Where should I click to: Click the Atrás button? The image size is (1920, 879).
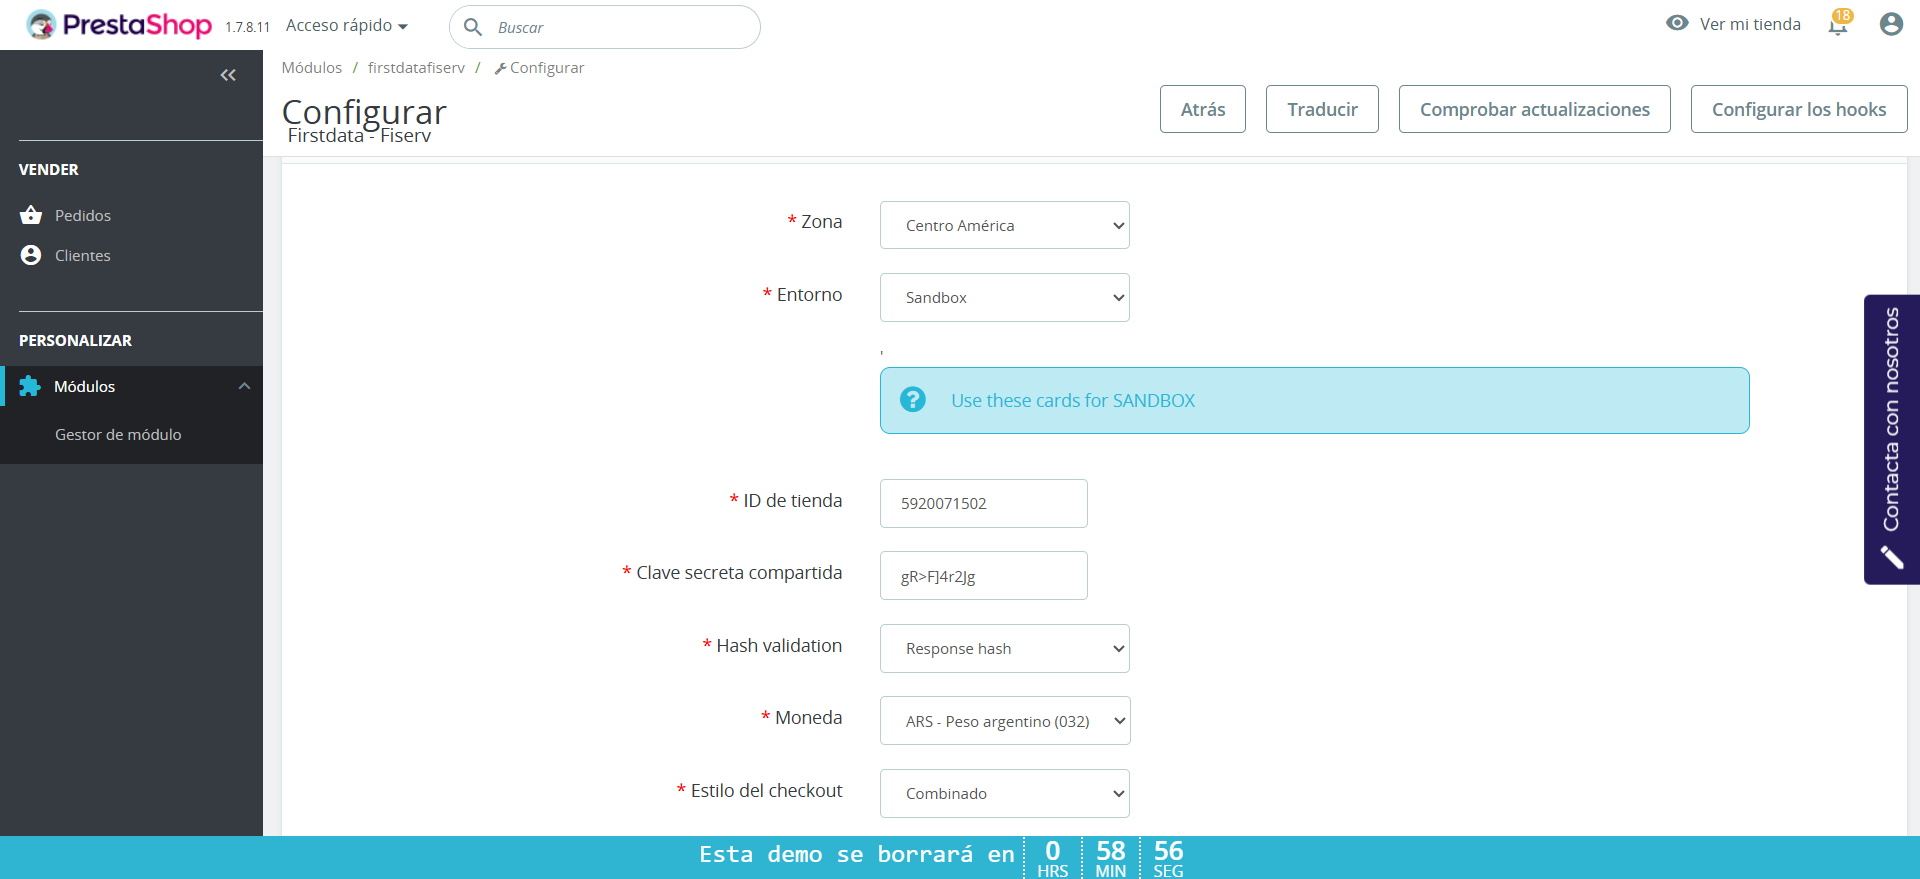pos(1203,109)
